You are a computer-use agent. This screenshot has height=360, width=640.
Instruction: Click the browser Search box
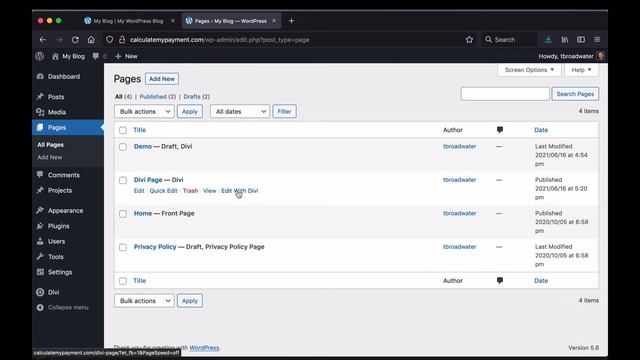pyautogui.click(x=509, y=40)
